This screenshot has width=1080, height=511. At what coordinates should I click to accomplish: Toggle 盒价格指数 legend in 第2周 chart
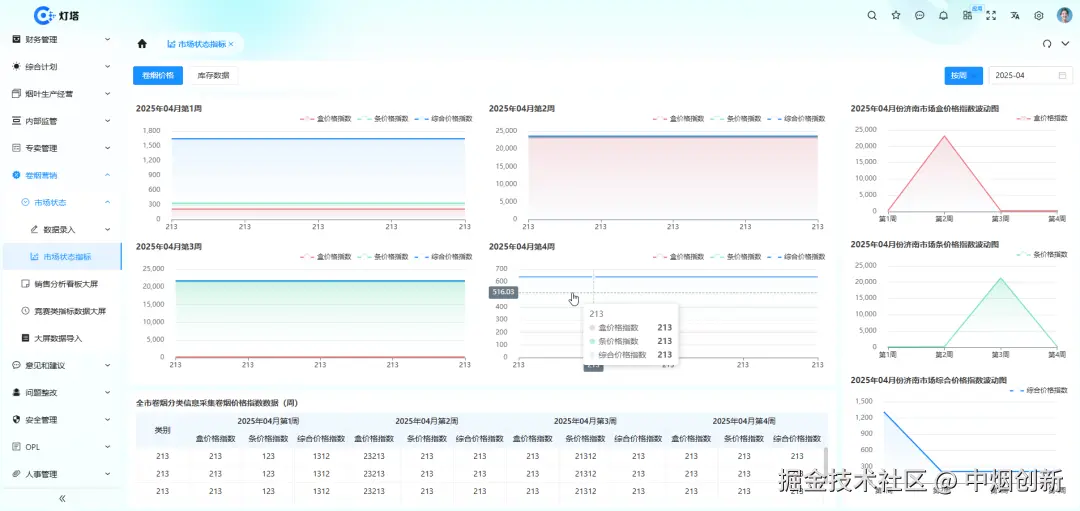[679, 118]
